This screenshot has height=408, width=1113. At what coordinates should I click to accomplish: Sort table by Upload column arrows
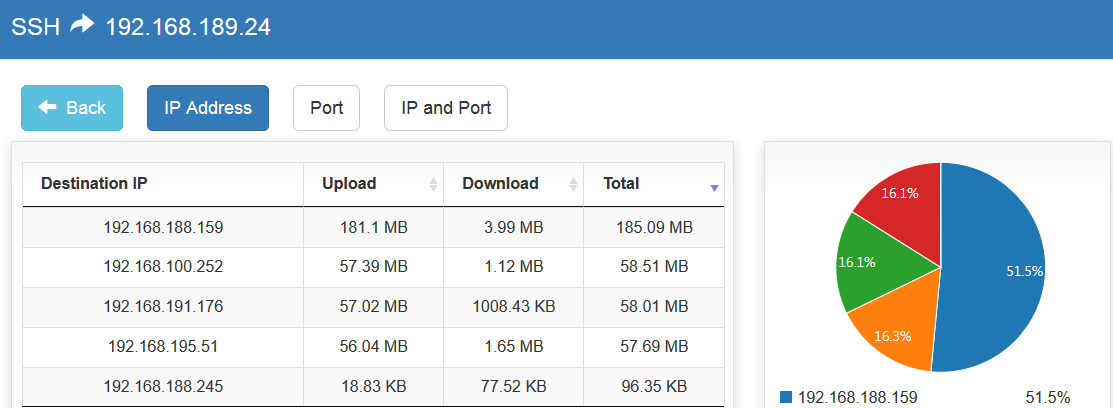433,185
